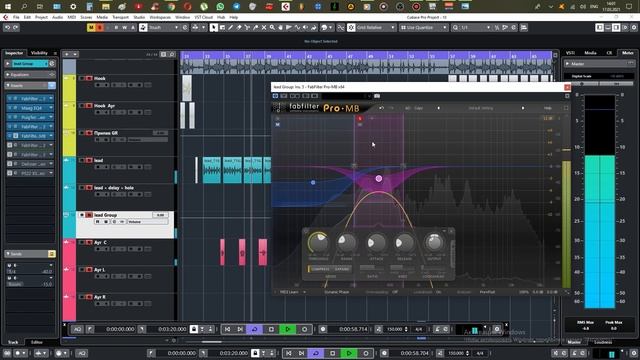Toggle the purple Cycle loop button in transport
Image resolution: width=640 pixels, height=360 pixels.
255,329
